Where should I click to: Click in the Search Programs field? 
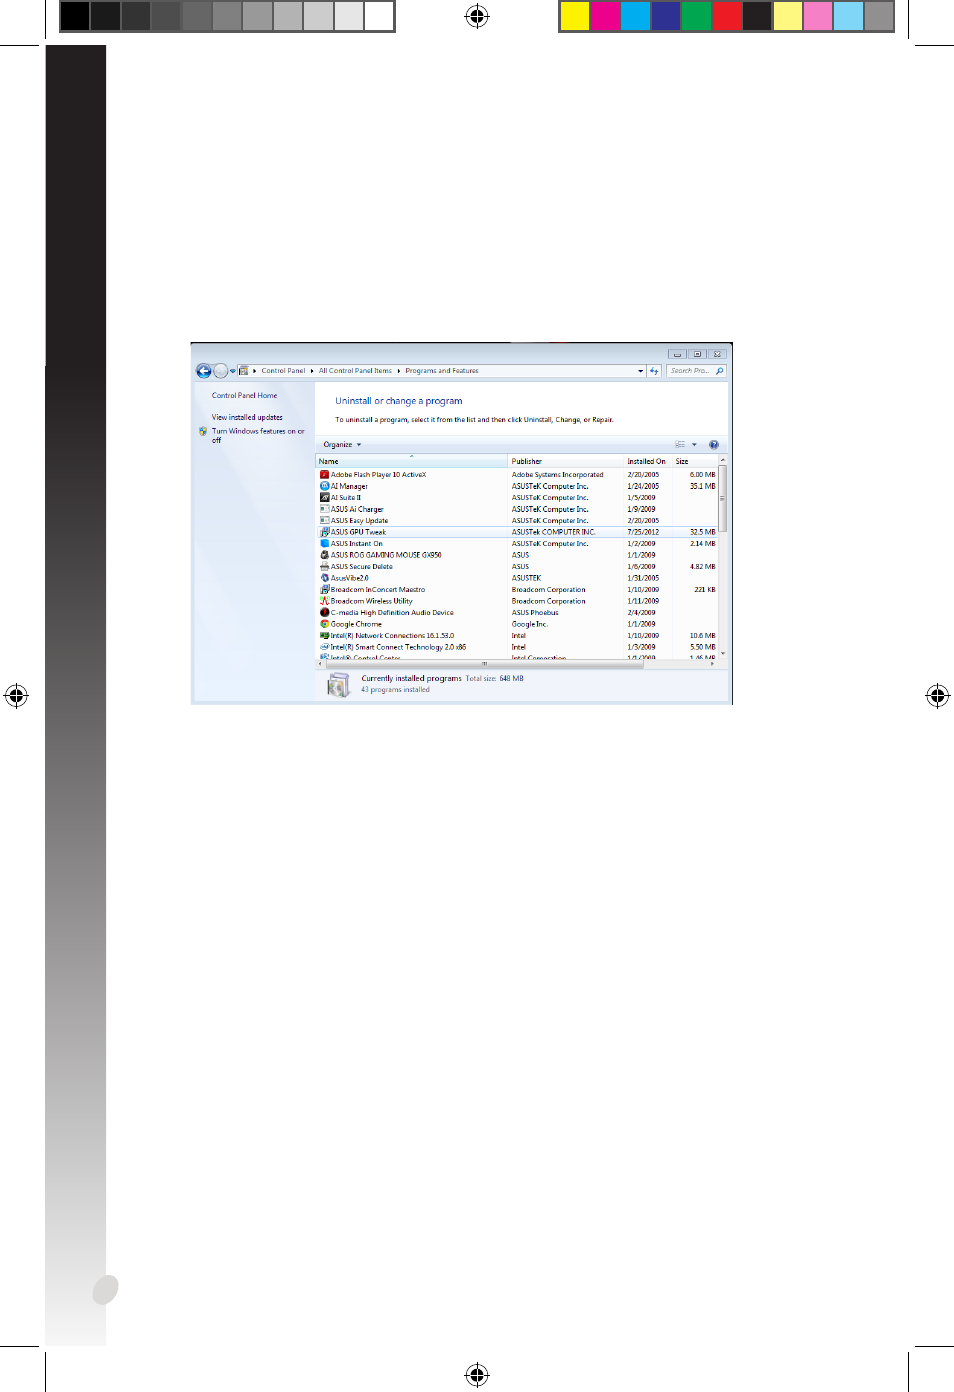coord(690,371)
